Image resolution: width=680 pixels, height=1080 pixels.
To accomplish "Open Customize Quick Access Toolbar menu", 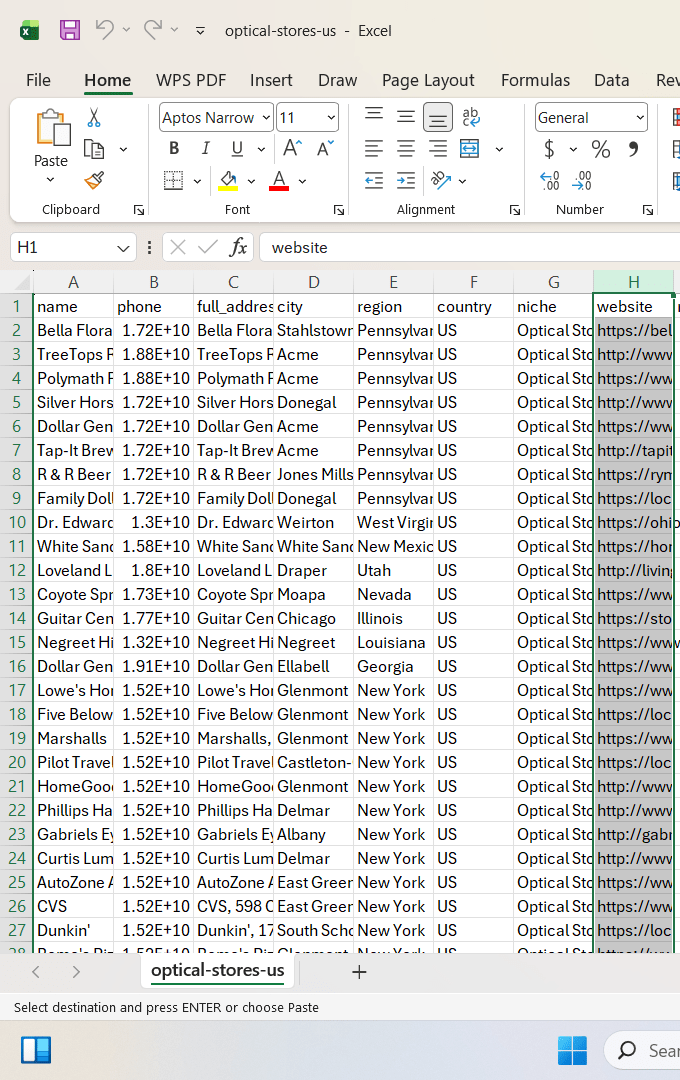I will pos(200,31).
